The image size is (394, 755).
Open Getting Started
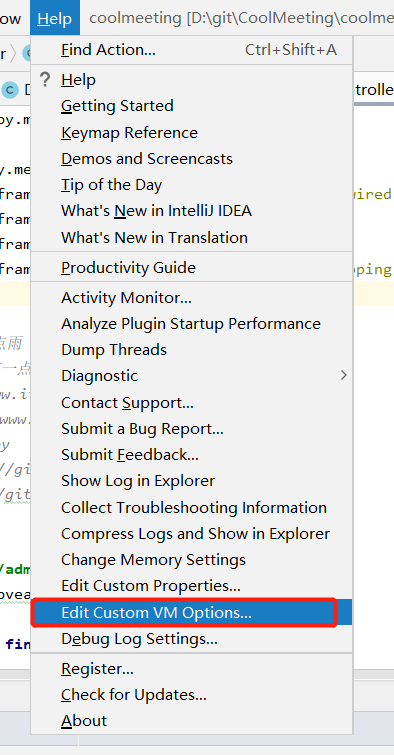tap(192, 106)
